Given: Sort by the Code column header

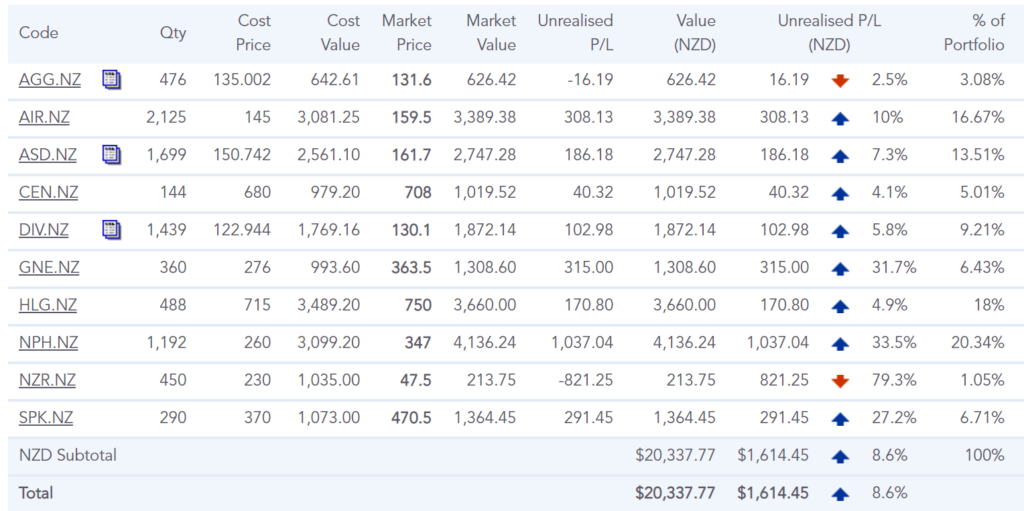Looking at the screenshot, I should coord(39,32).
